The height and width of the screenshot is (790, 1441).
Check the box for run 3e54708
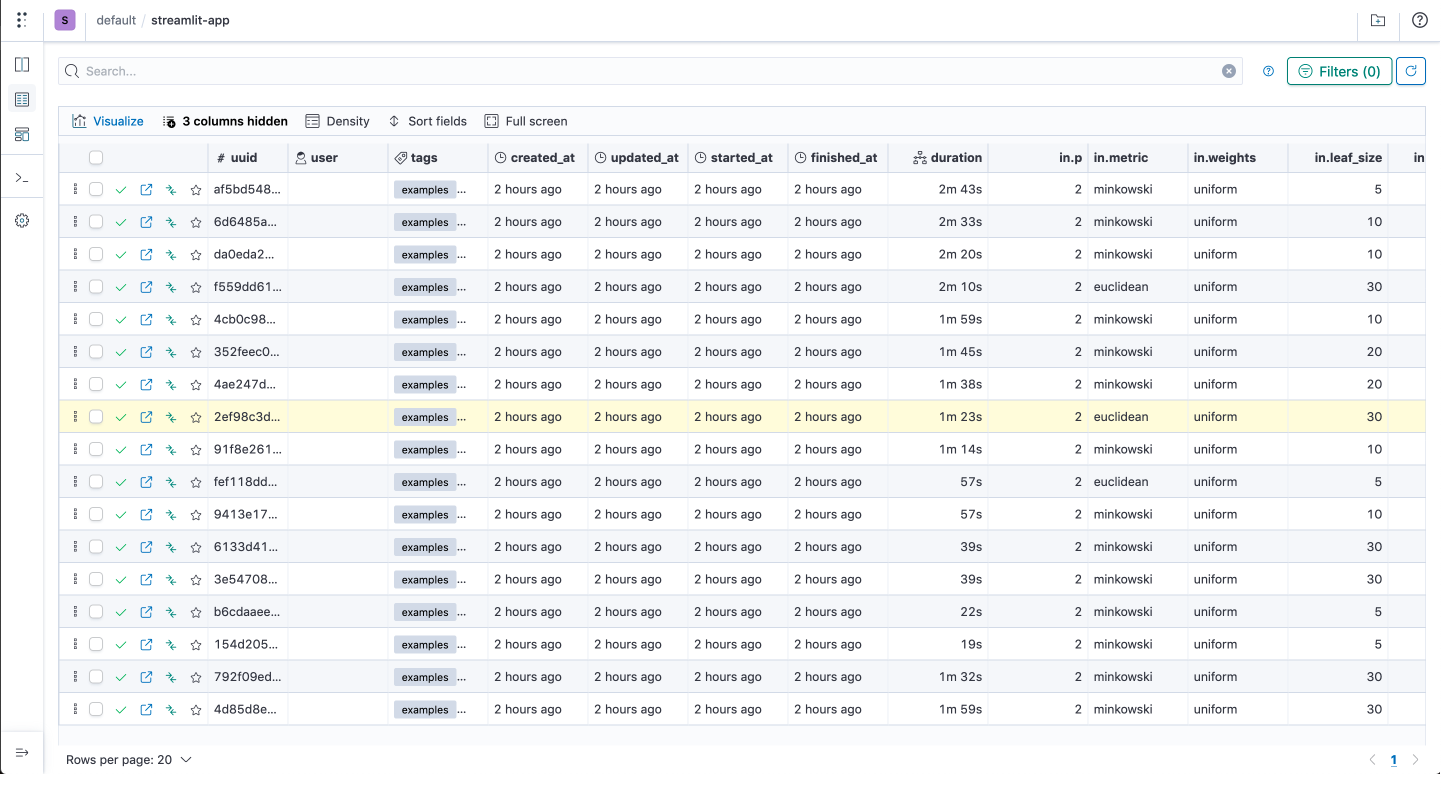[x=96, y=579]
